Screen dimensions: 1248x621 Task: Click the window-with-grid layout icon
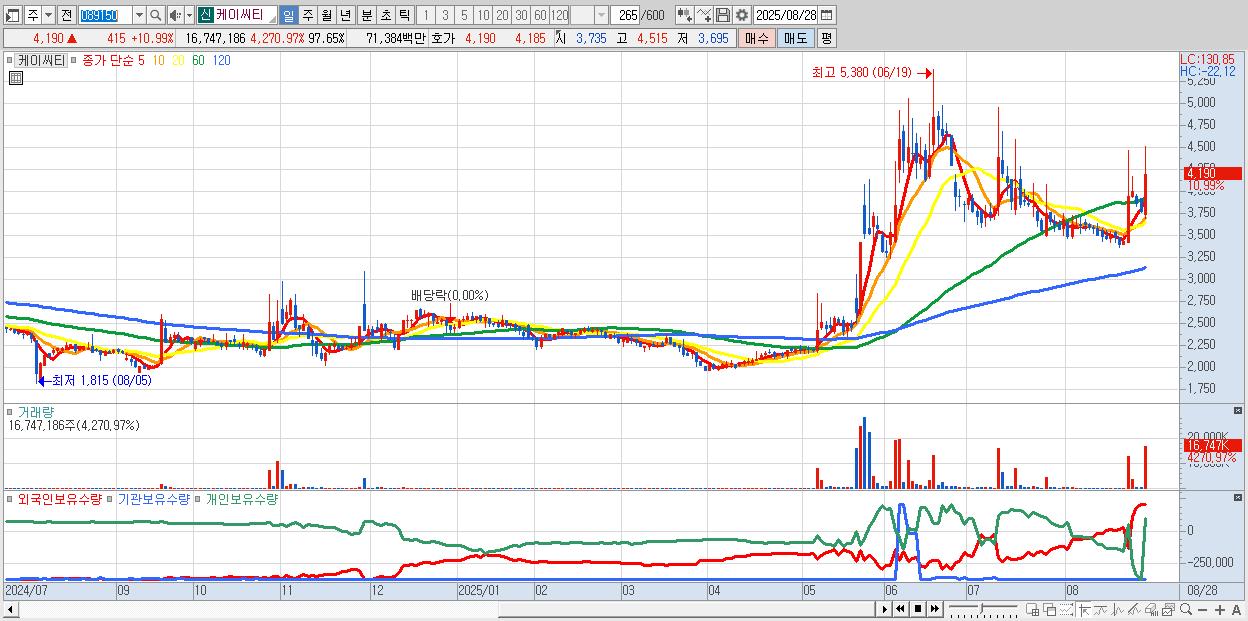tap(1032, 609)
